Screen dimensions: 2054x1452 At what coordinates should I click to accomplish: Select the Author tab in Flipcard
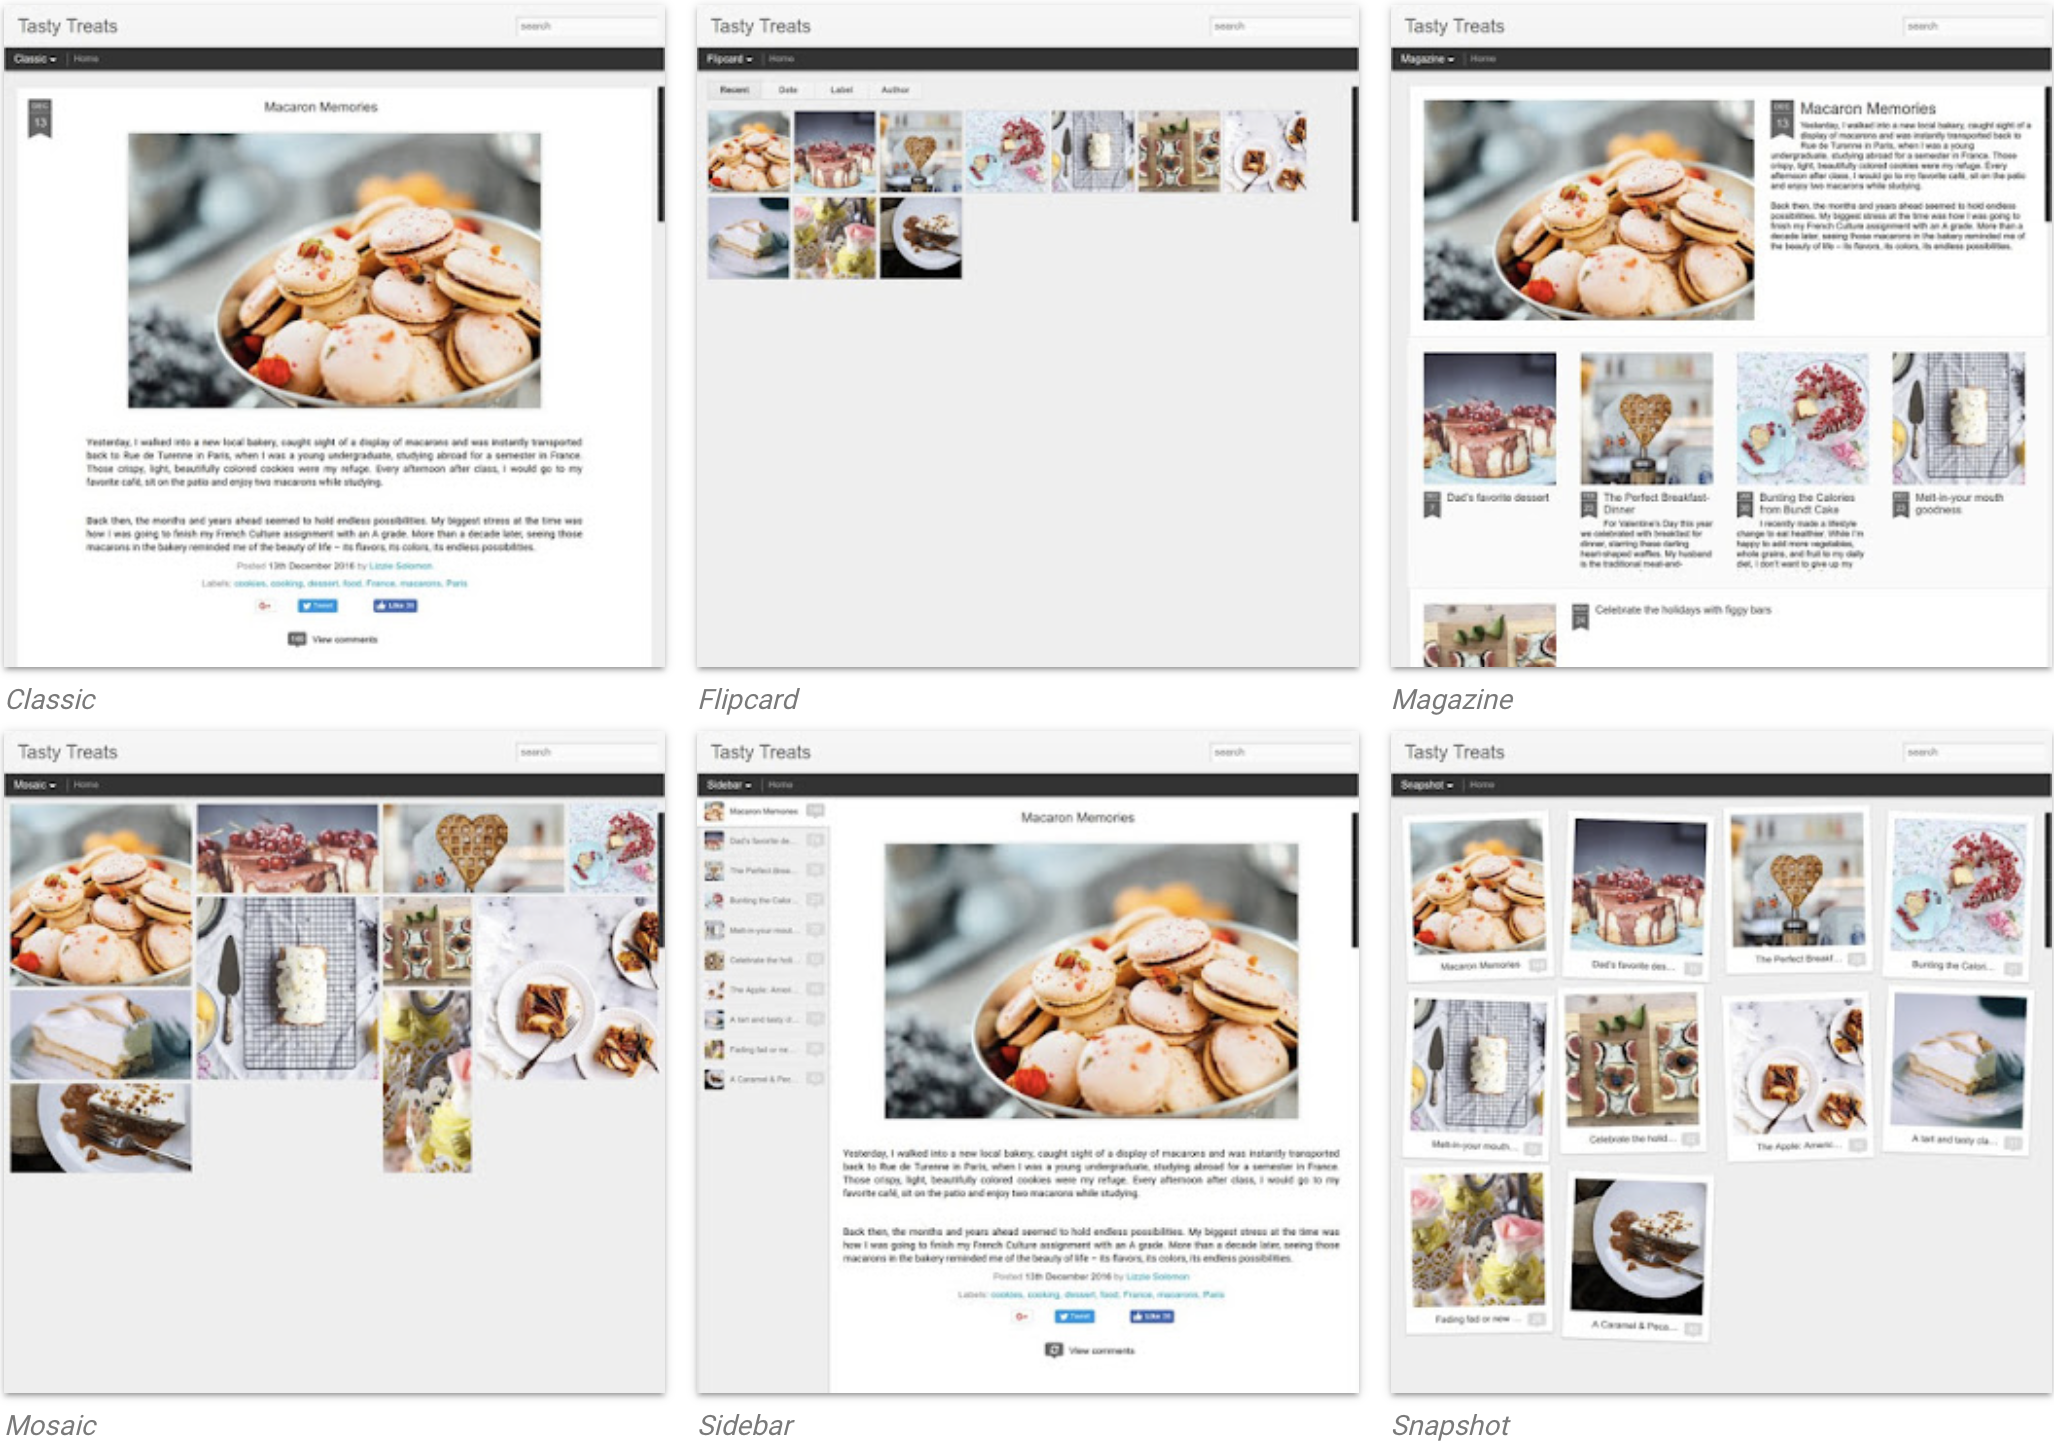click(895, 90)
